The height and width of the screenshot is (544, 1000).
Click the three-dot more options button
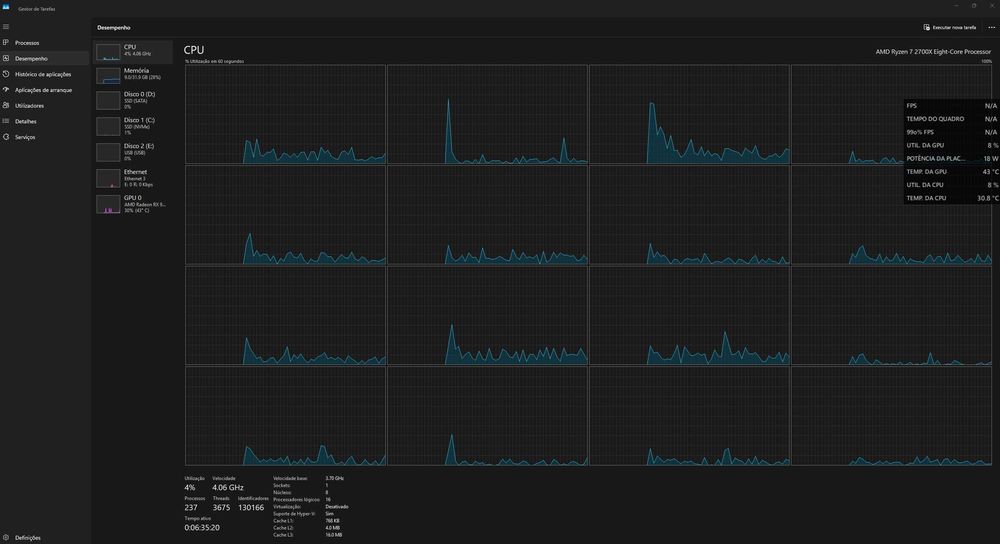[x=991, y=27]
